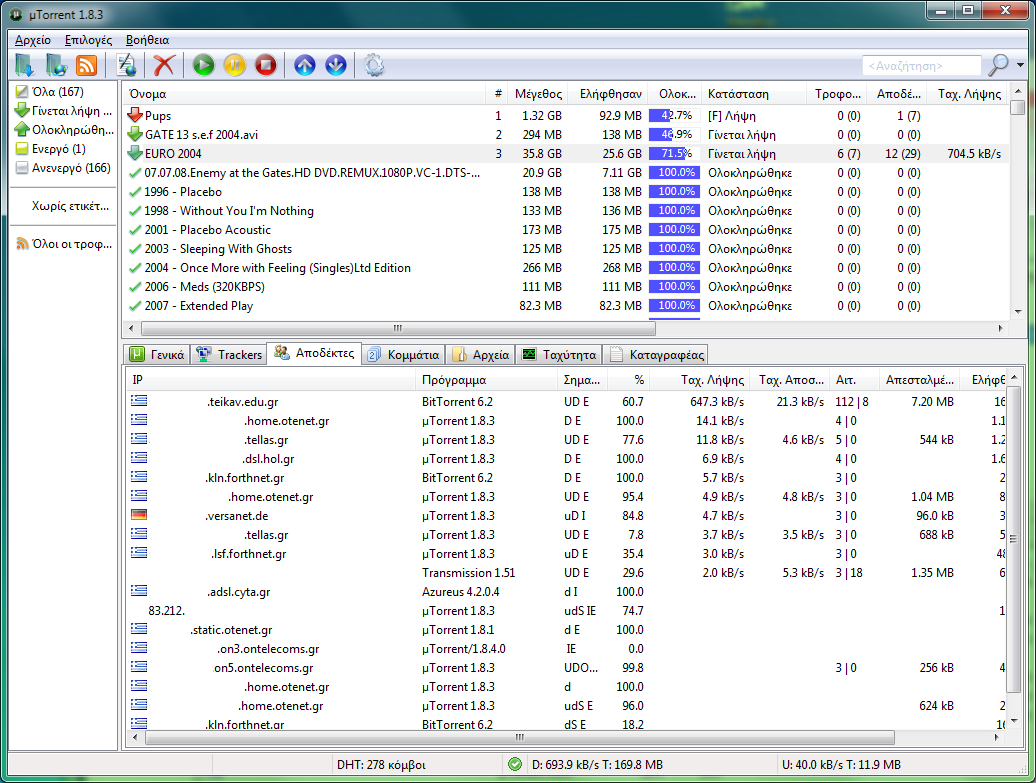Click the yellow Pause torrent button

pos(235,65)
